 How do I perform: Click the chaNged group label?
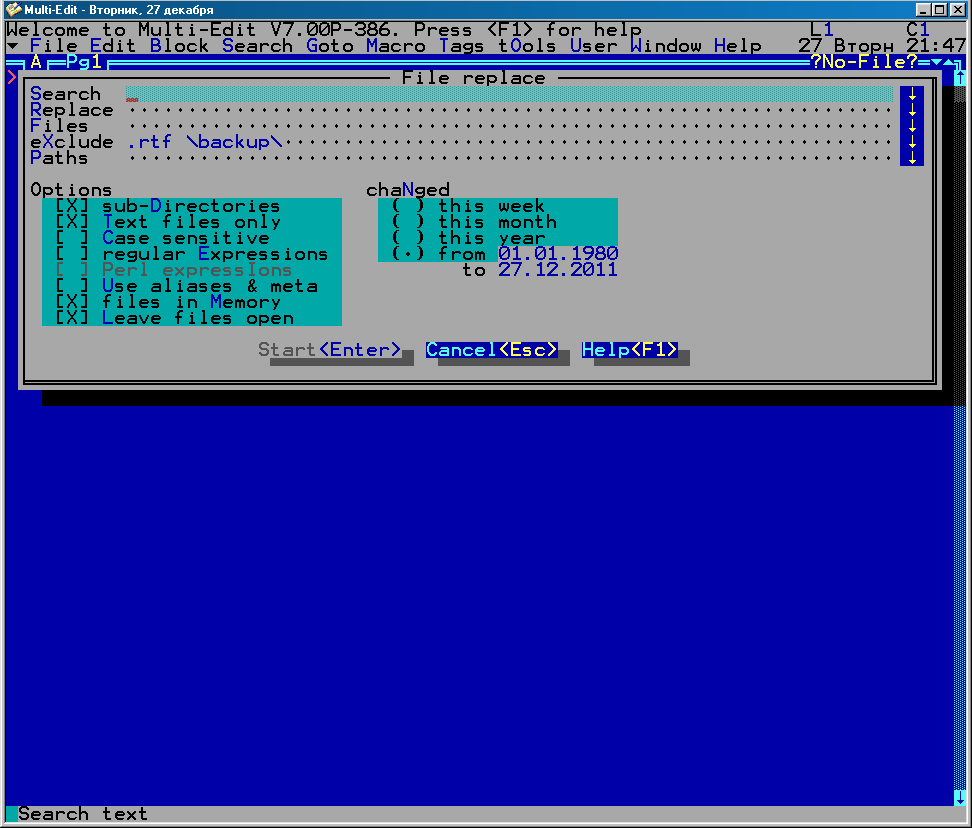tap(408, 190)
